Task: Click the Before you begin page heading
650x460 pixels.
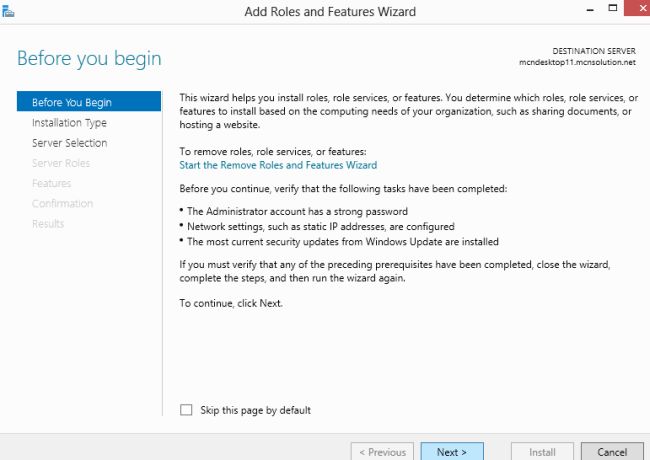Action: pos(89,58)
